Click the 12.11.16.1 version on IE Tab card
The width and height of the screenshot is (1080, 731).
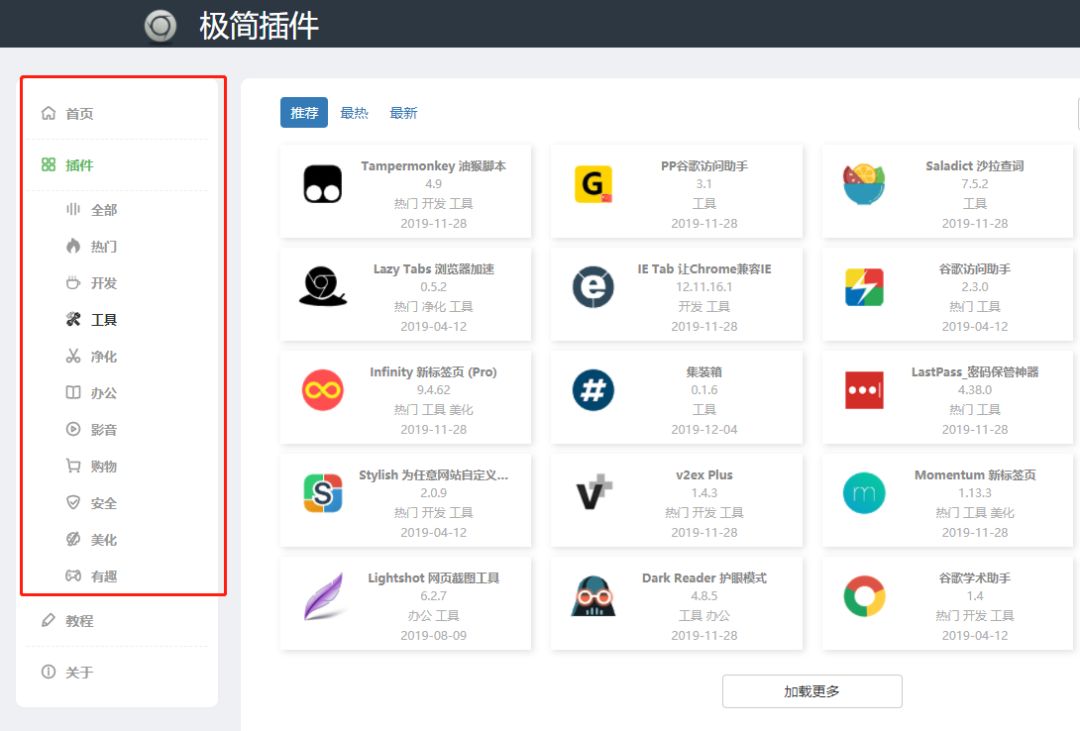[x=704, y=287]
